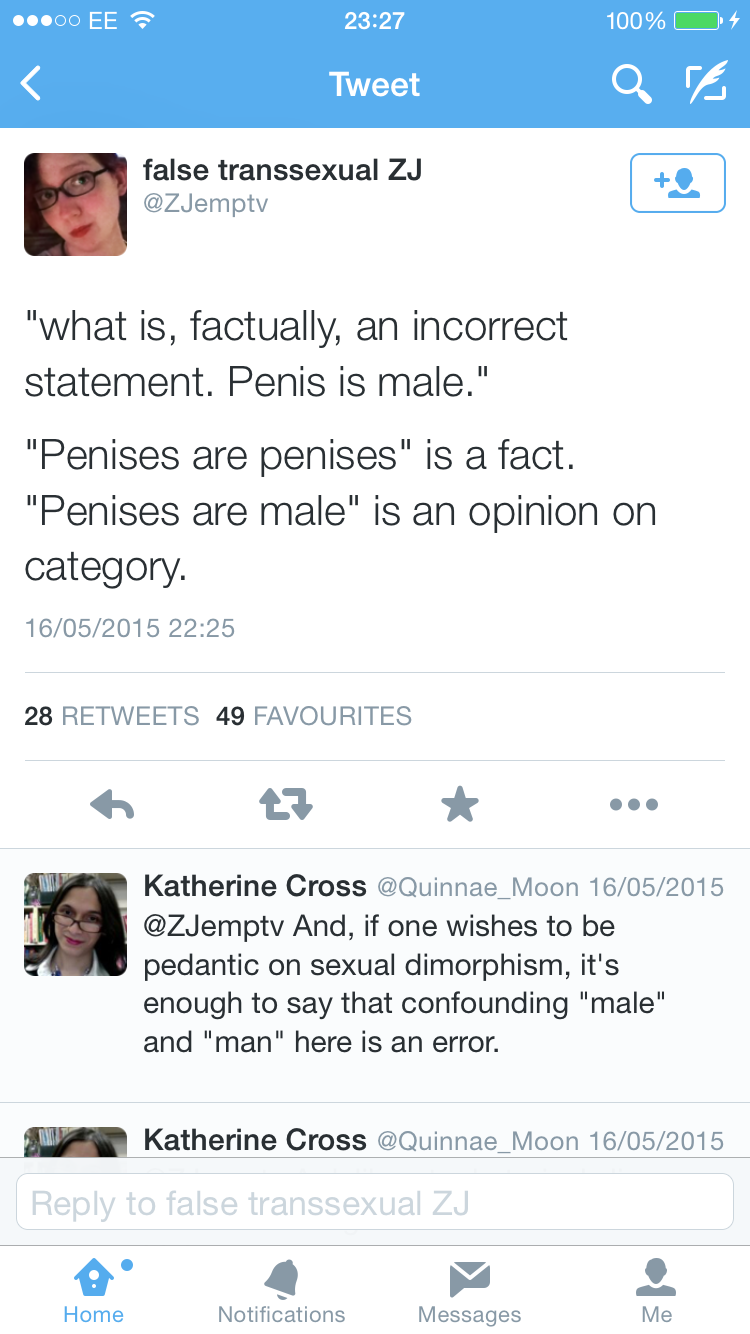Switch to Notifications tab
Viewport: 750px width, 1334px height.
coord(281,1290)
